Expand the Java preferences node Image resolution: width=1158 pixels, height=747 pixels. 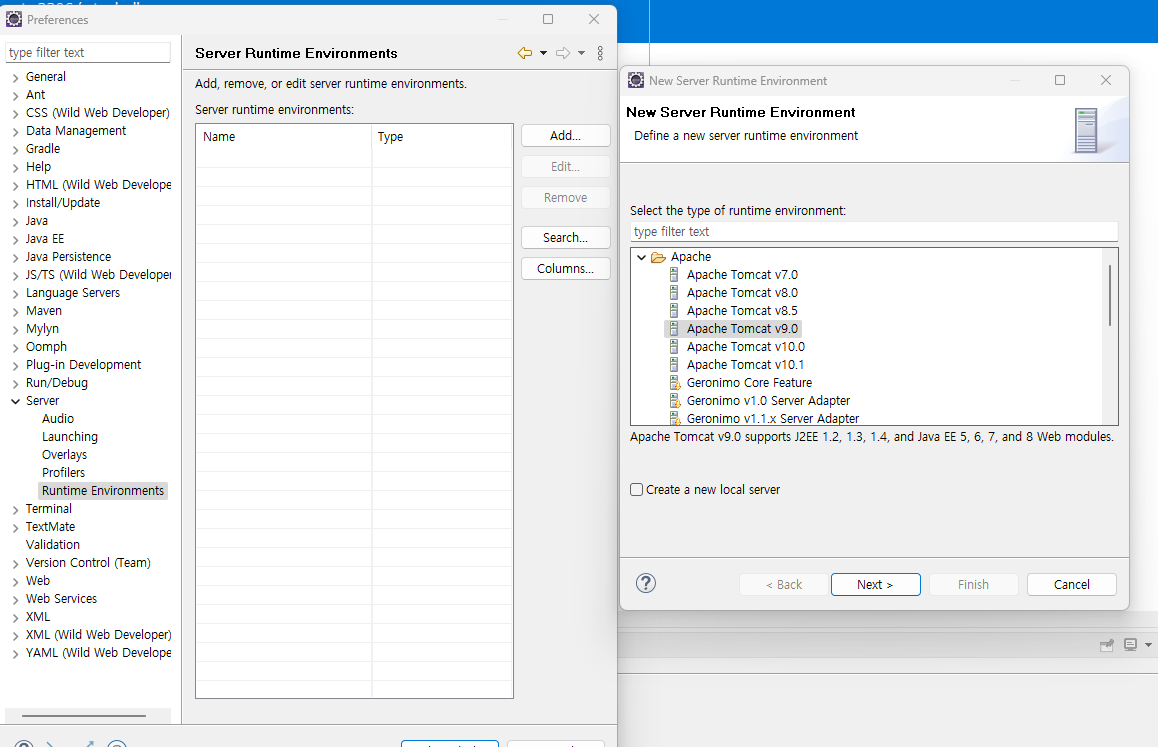tap(16, 222)
